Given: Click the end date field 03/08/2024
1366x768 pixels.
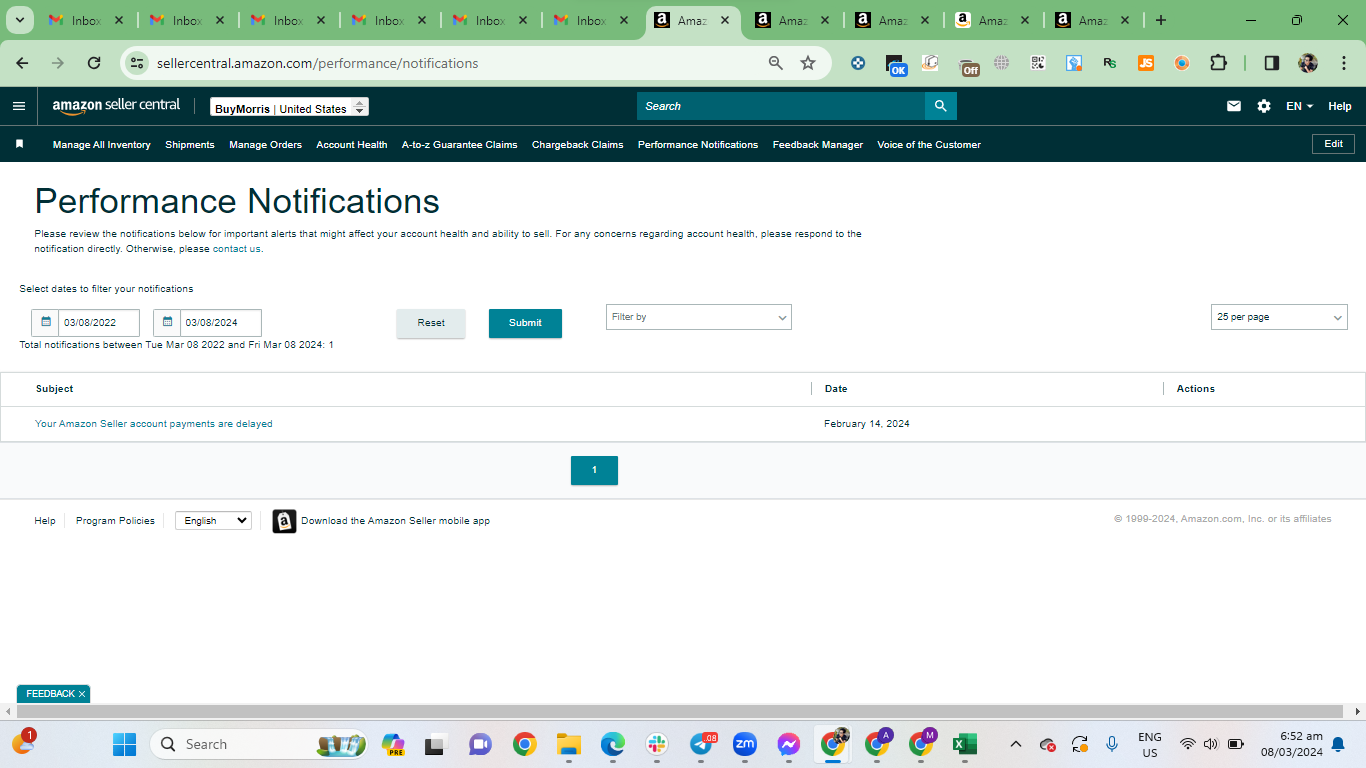Looking at the screenshot, I should click(x=221, y=323).
